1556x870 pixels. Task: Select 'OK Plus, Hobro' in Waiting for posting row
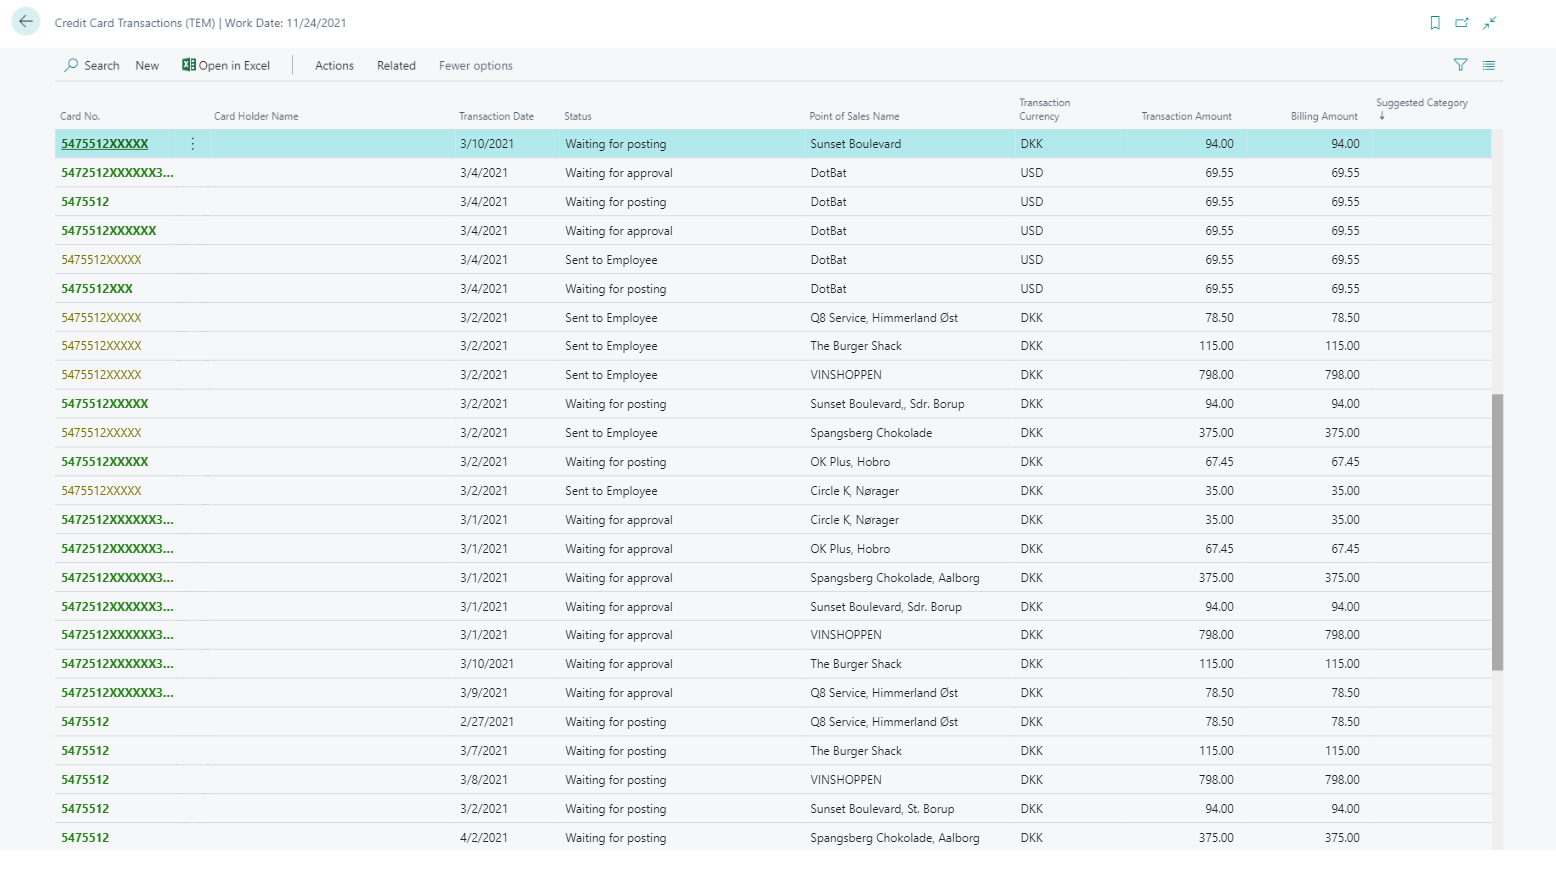coord(850,462)
